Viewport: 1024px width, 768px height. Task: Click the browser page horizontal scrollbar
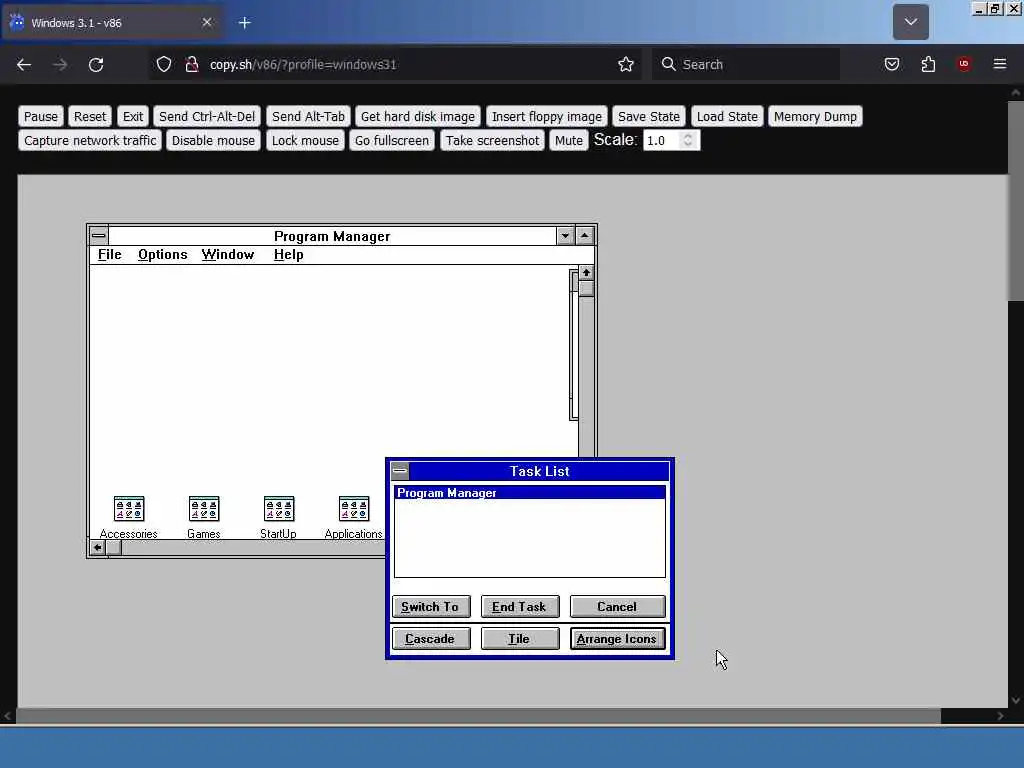[478, 716]
